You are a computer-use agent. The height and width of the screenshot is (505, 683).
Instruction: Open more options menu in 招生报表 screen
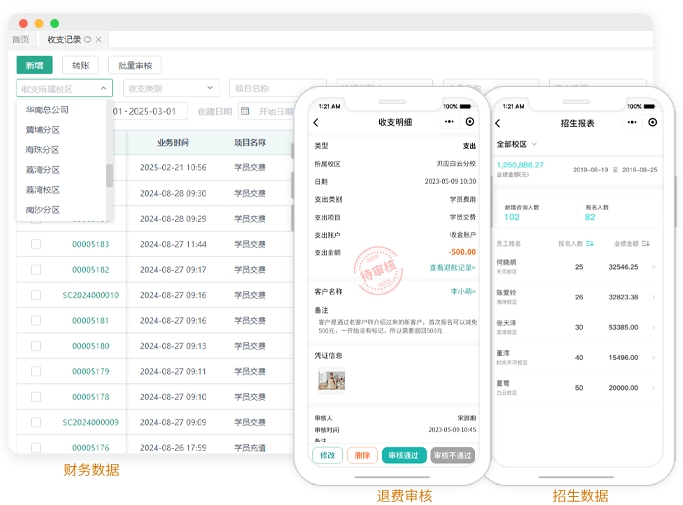pos(632,122)
